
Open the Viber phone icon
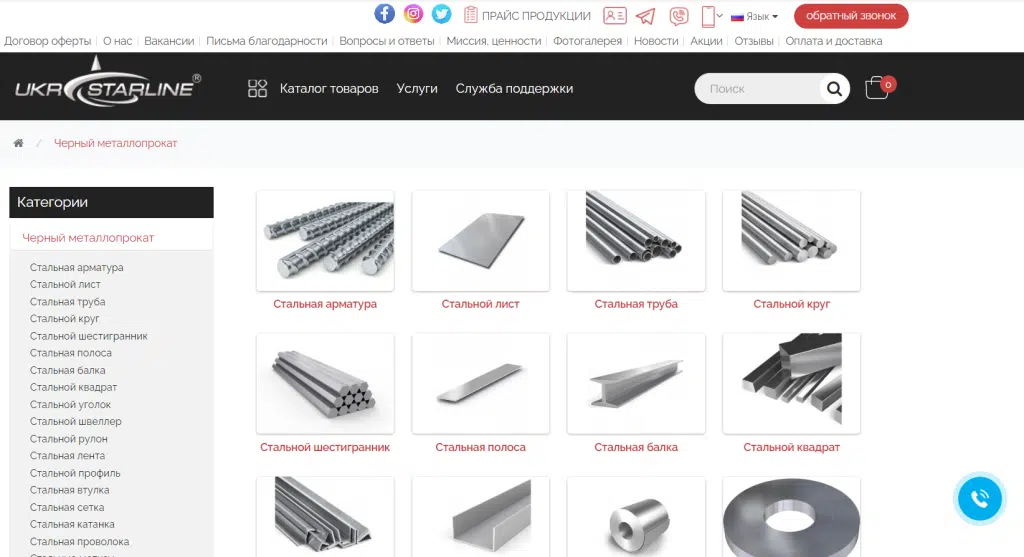point(679,16)
